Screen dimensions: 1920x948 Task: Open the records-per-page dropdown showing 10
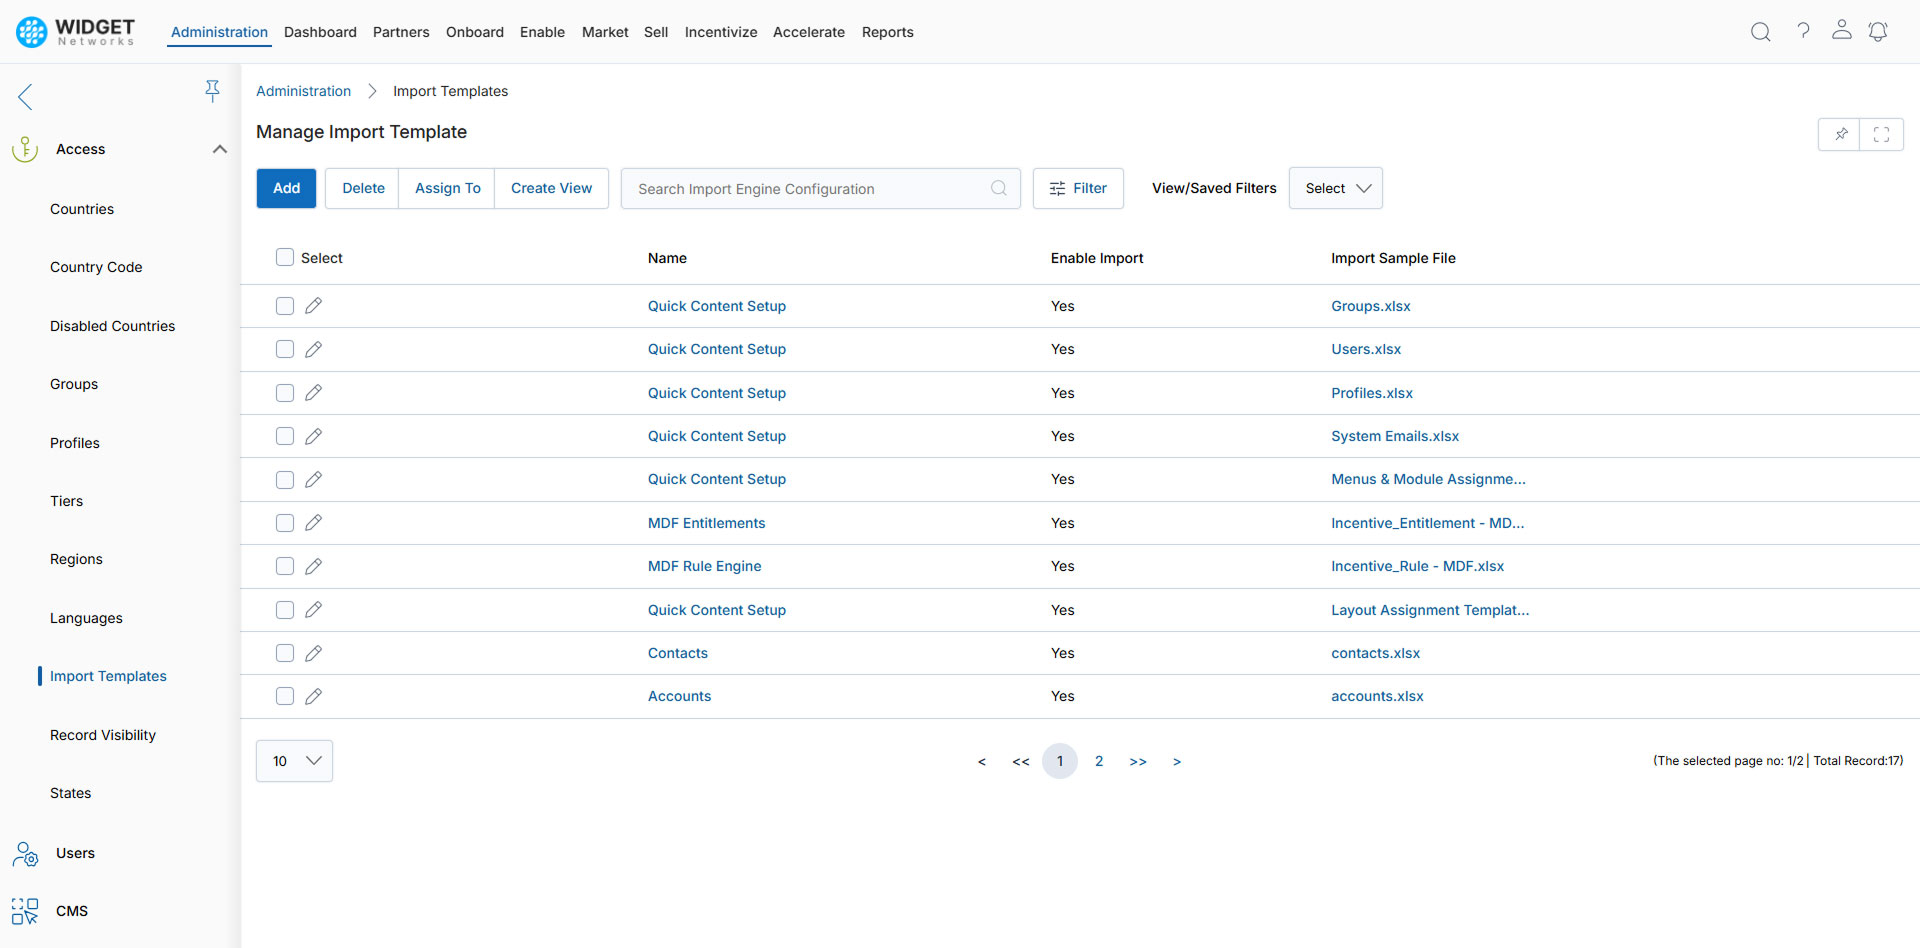(294, 761)
